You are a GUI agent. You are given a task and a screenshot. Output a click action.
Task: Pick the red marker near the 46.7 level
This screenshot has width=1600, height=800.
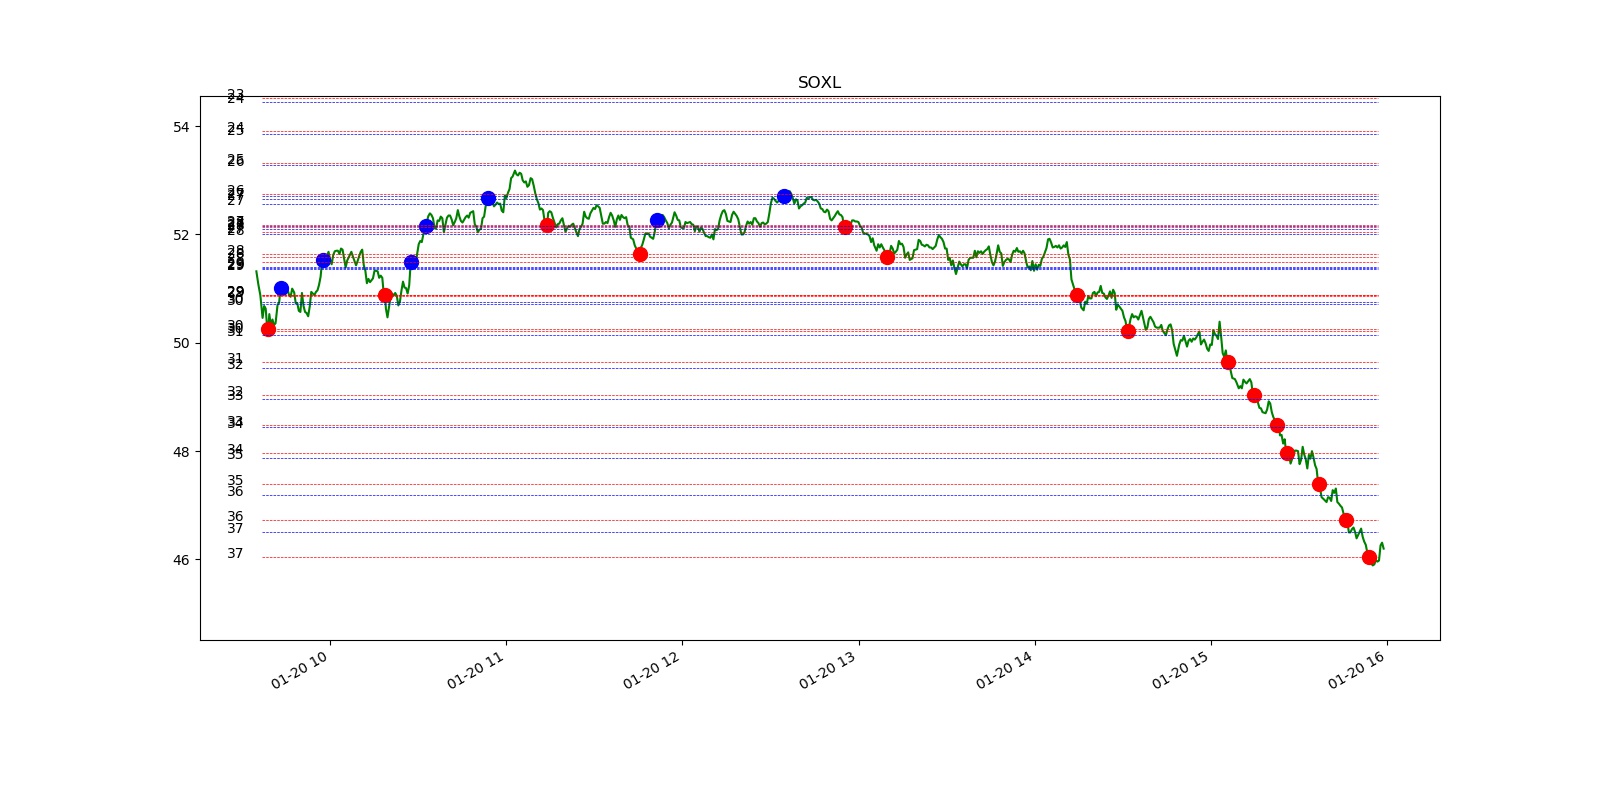coord(1346,520)
